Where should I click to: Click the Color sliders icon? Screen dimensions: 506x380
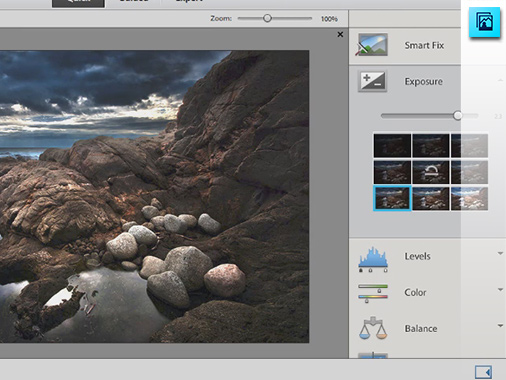coord(373,293)
